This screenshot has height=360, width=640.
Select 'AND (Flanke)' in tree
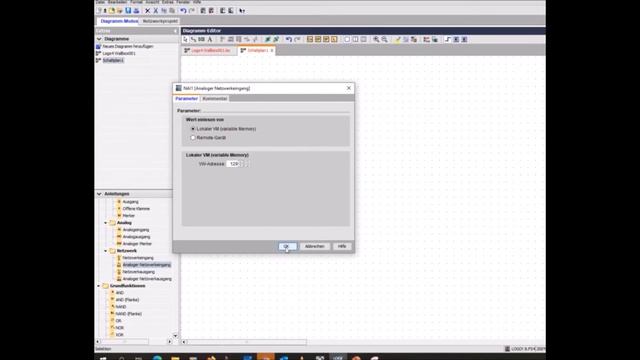pyautogui.click(x=127, y=300)
